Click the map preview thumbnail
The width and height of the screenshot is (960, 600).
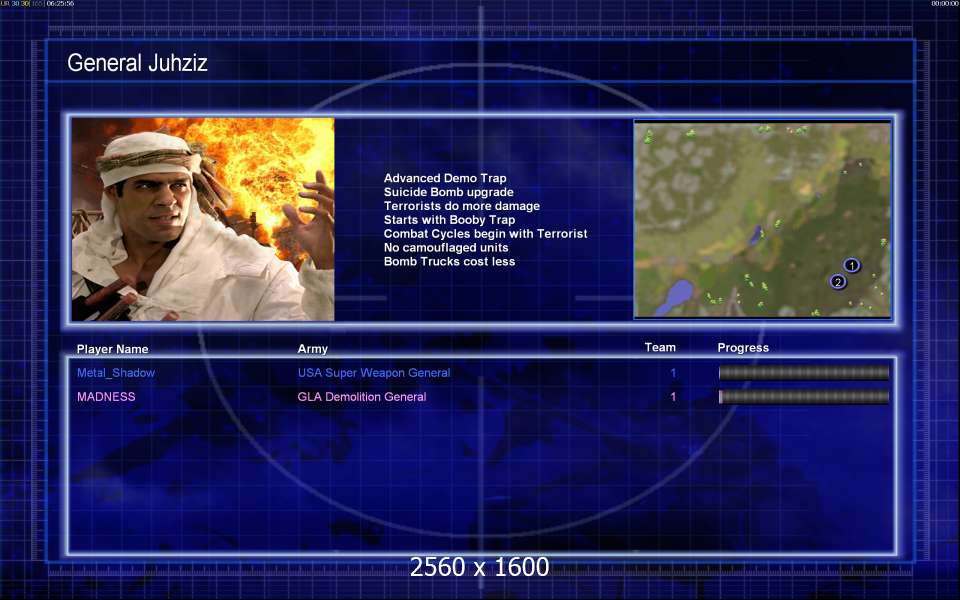coord(762,220)
